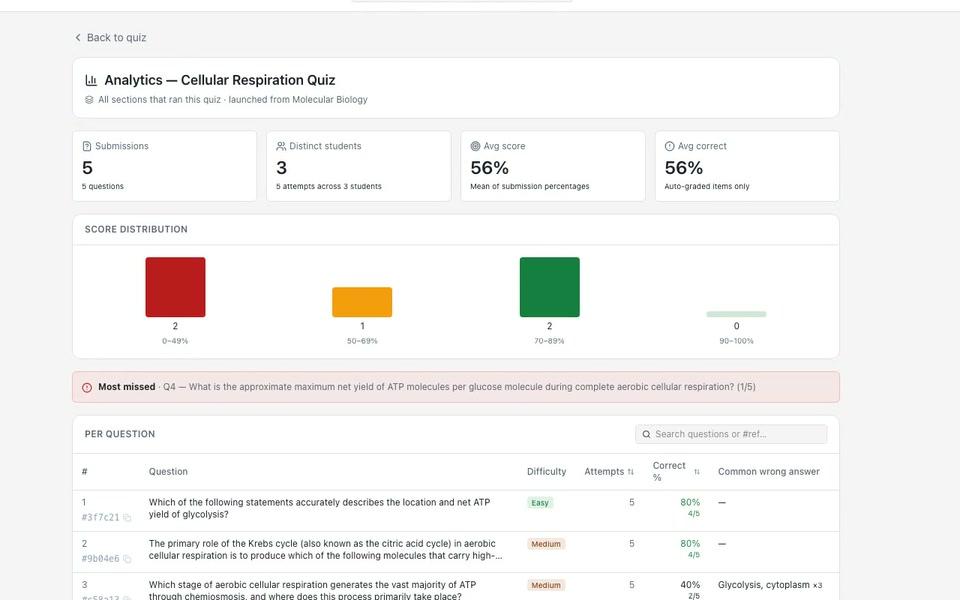Click the green 70–89% score bar
This screenshot has width=960, height=600.
tap(549, 287)
